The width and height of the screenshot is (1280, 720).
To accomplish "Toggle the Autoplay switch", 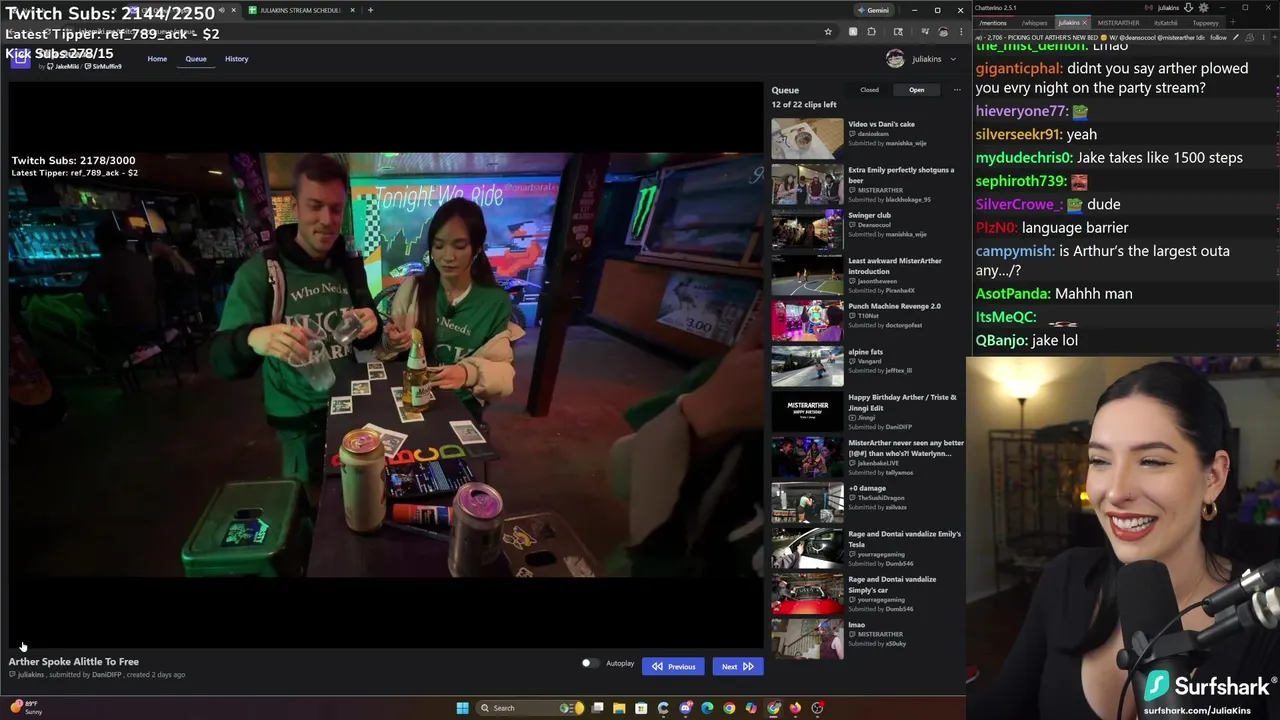I will [x=589, y=663].
